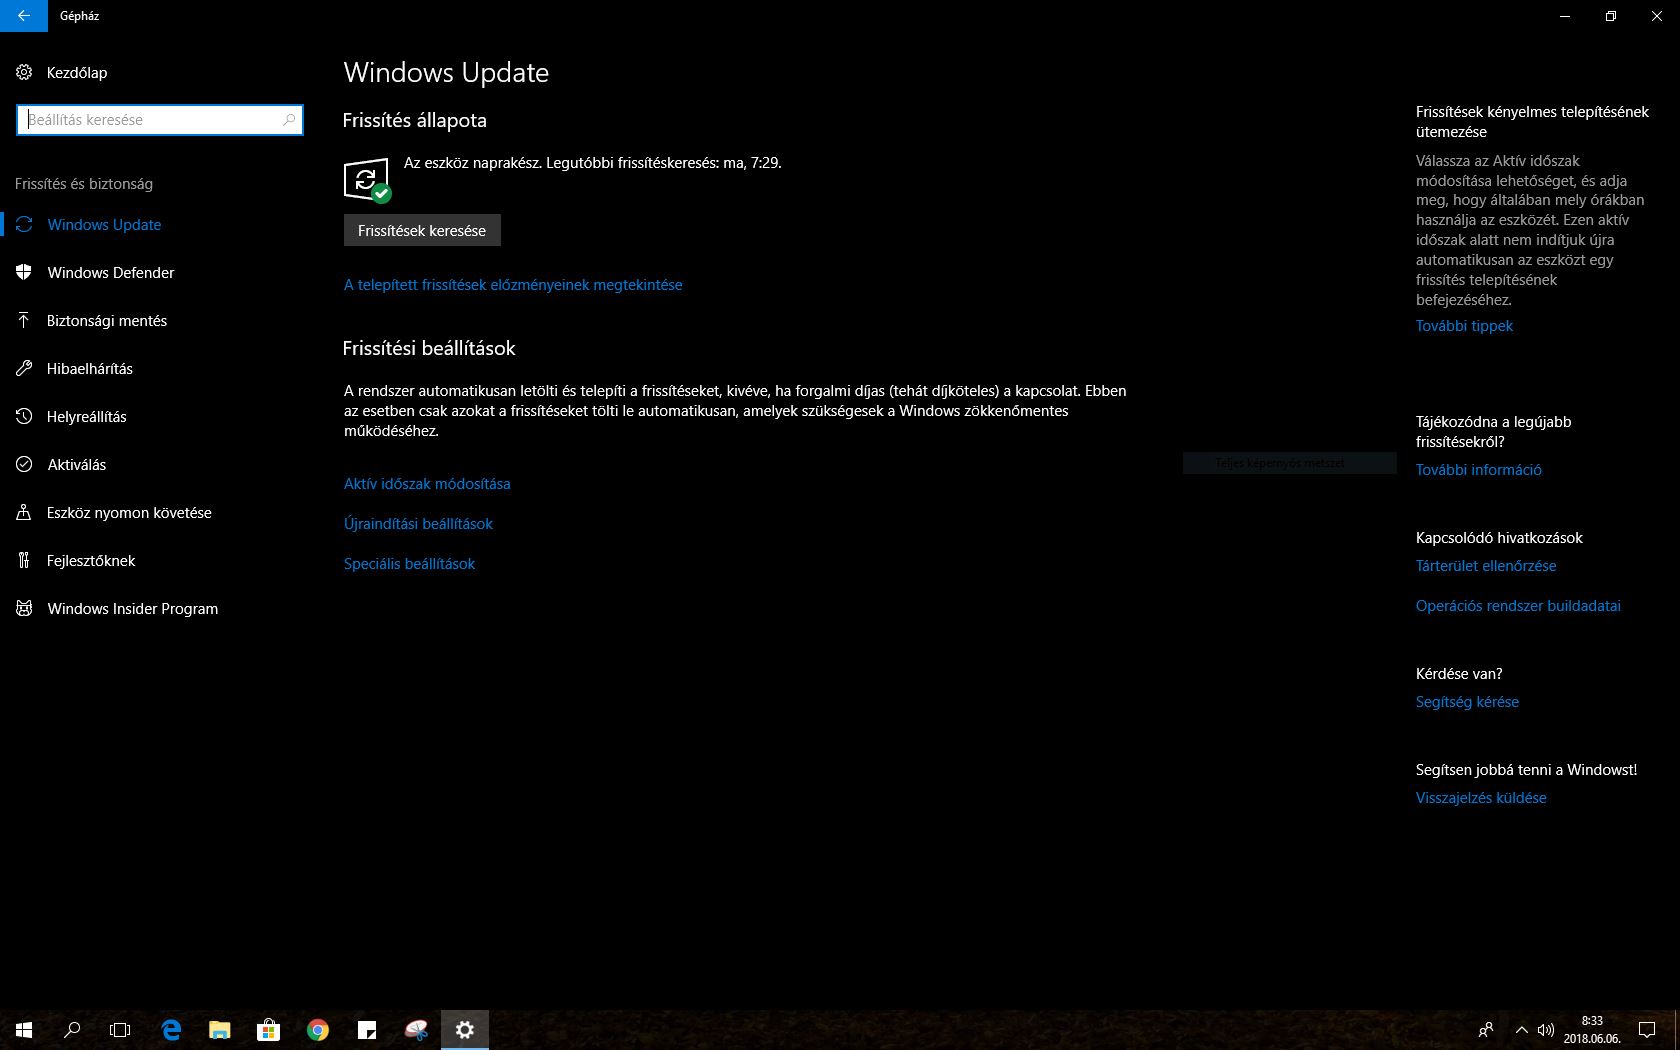Click the Frissítési beállítások heading
The height and width of the screenshot is (1050, 1680).
429,348
